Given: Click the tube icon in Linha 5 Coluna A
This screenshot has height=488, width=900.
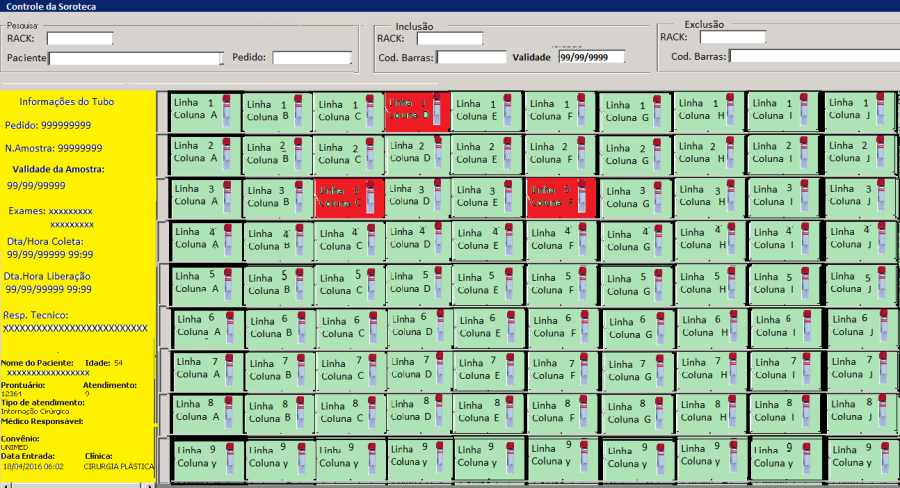Looking at the screenshot, I should click(228, 285).
